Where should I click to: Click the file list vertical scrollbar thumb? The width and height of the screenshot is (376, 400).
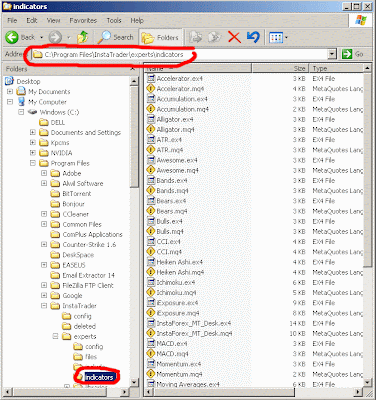pyautogui.click(x=367, y=170)
